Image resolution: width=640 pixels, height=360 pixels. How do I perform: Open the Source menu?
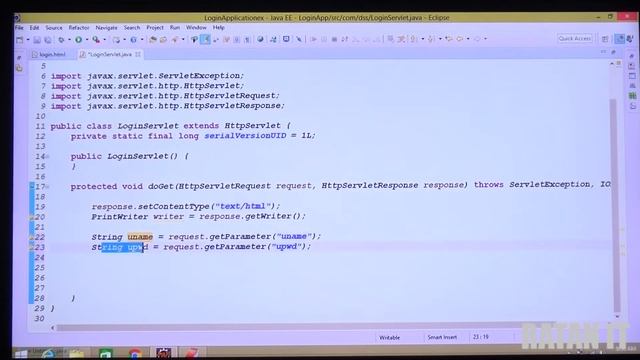click(54, 28)
